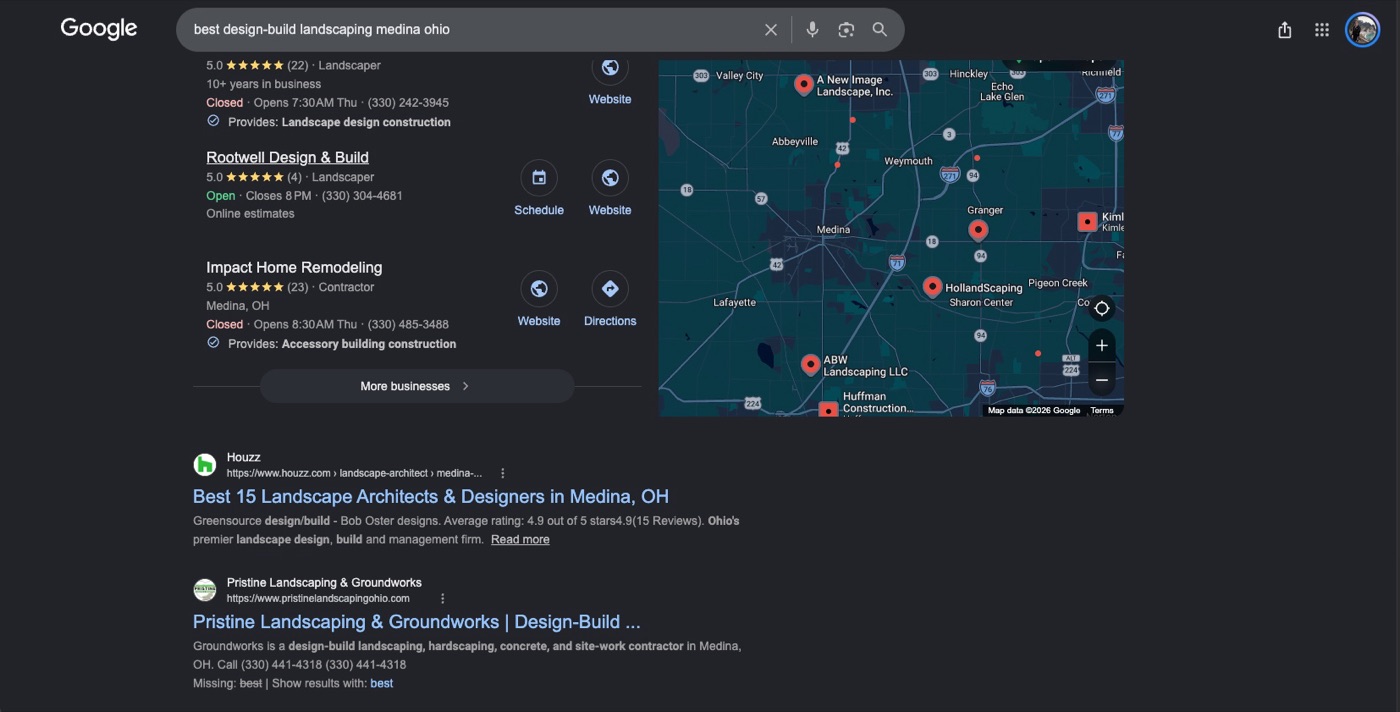Zoom in on the map
This screenshot has width=1400, height=712.
point(1102,346)
